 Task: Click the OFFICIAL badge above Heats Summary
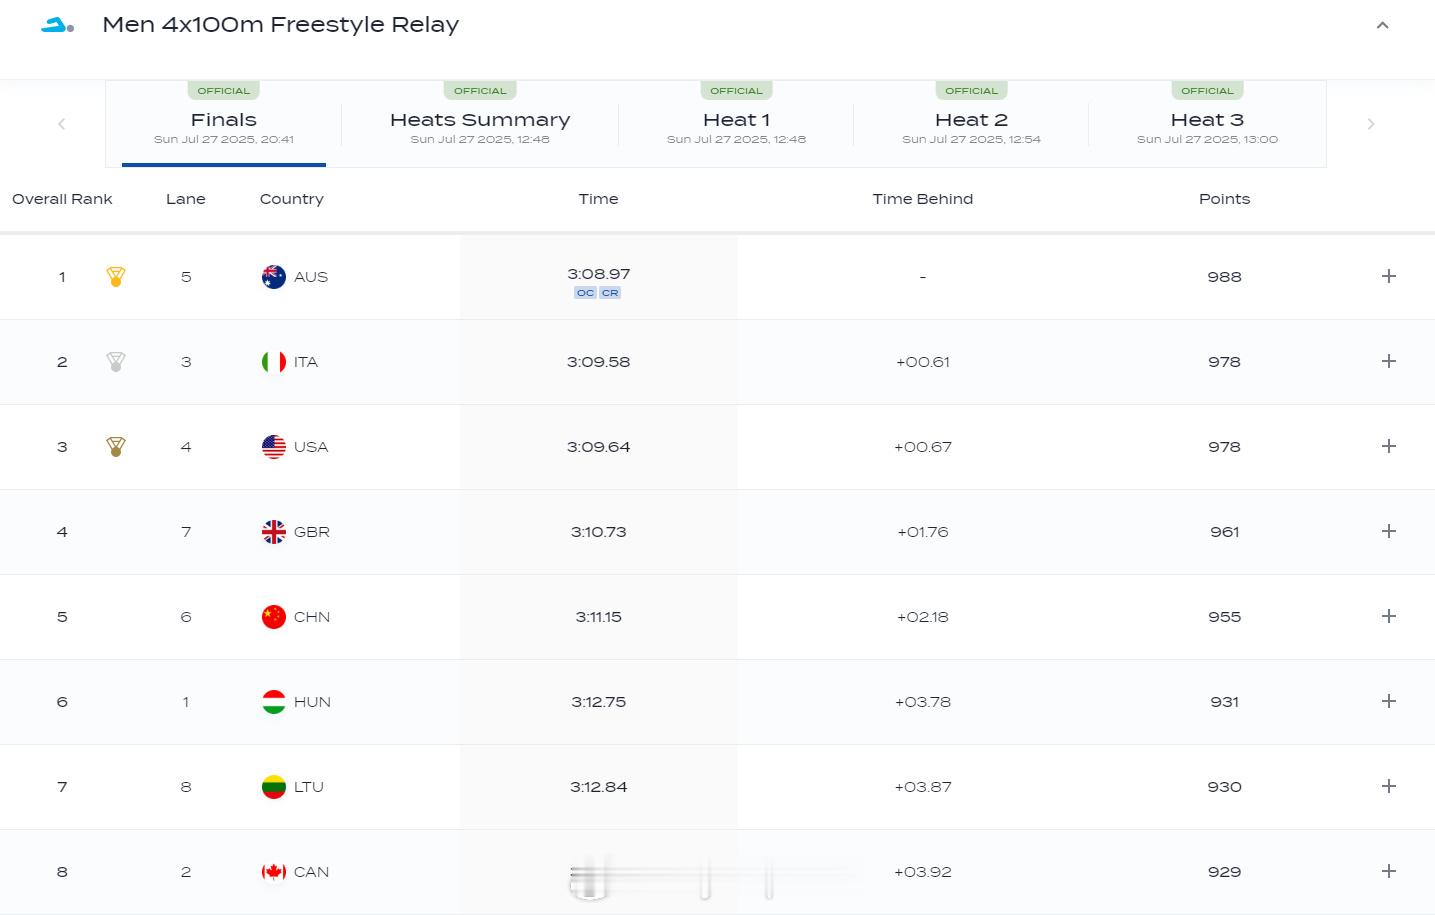pos(480,91)
